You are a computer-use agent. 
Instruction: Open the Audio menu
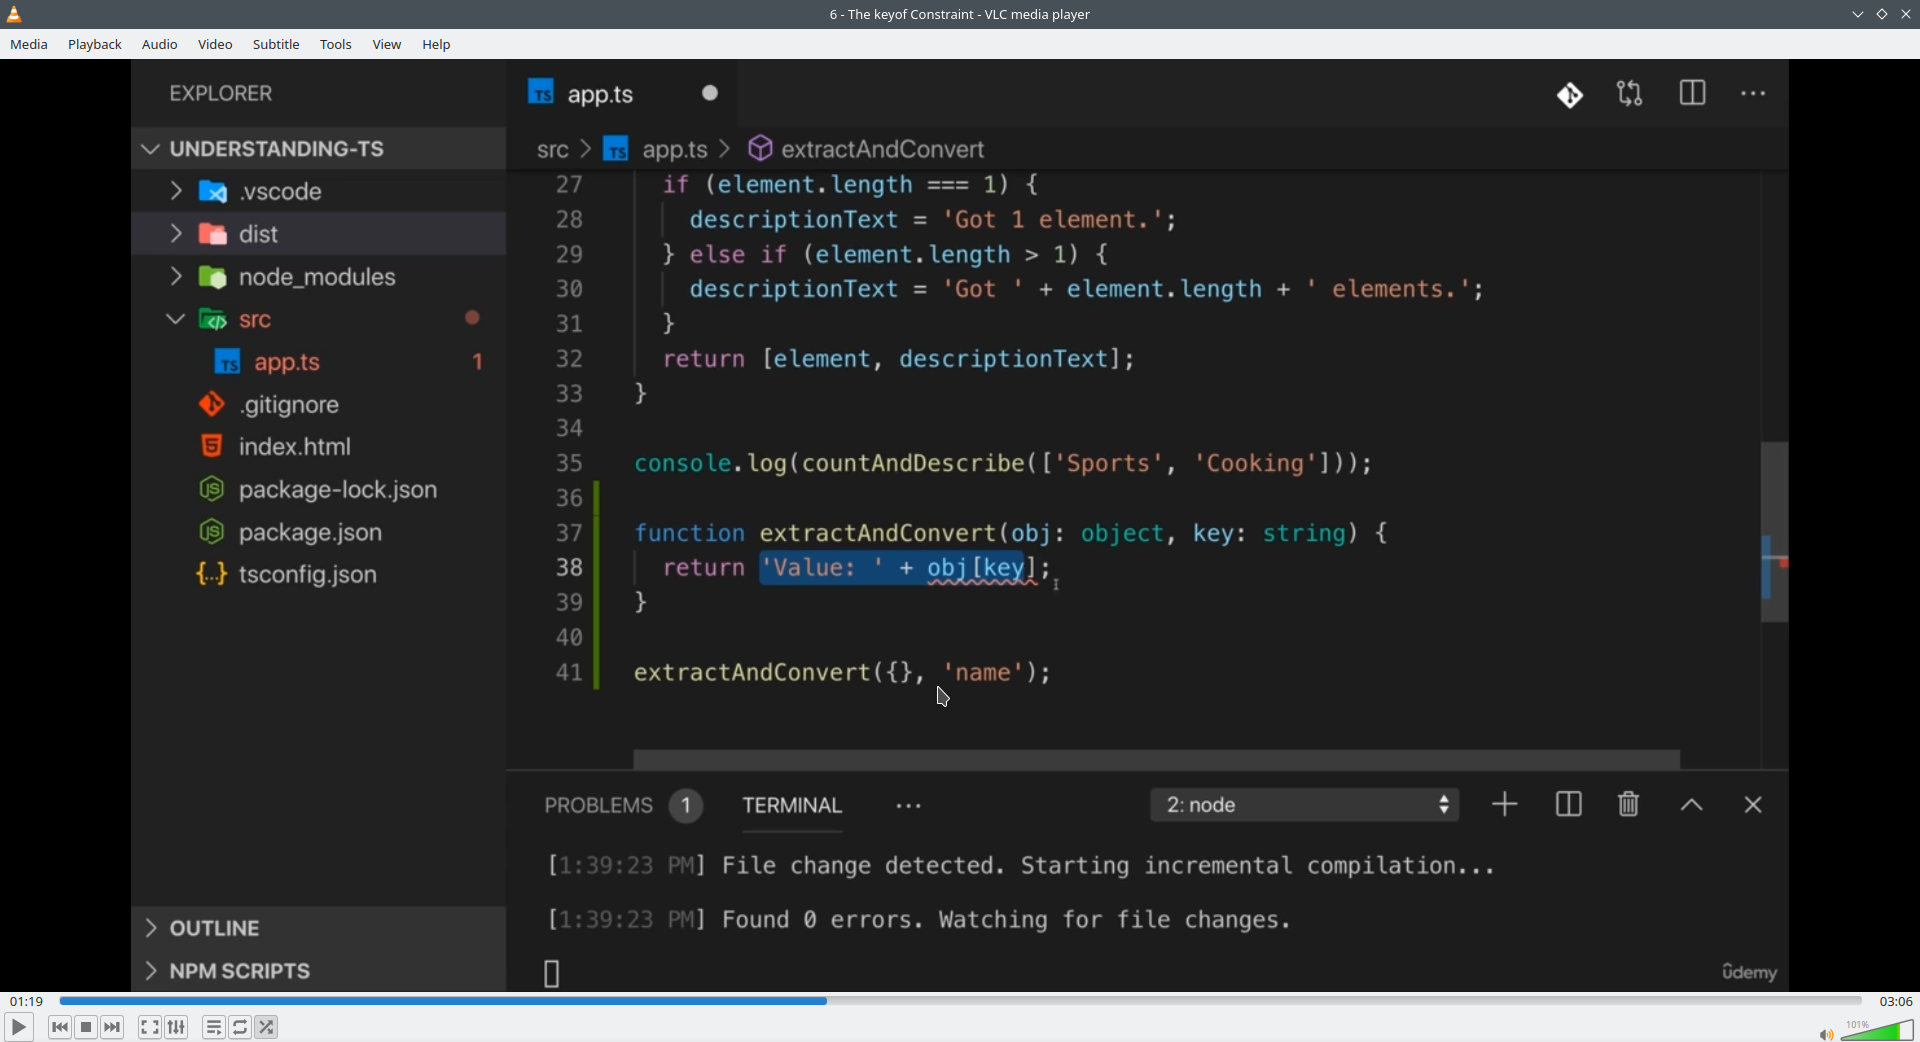point(160,44)
